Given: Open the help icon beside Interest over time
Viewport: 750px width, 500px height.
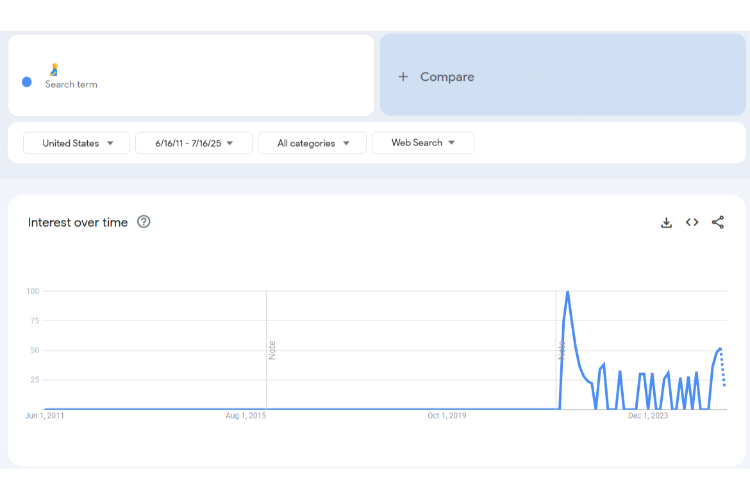Looking at the screenshot, I should click(x=144, y=222).
